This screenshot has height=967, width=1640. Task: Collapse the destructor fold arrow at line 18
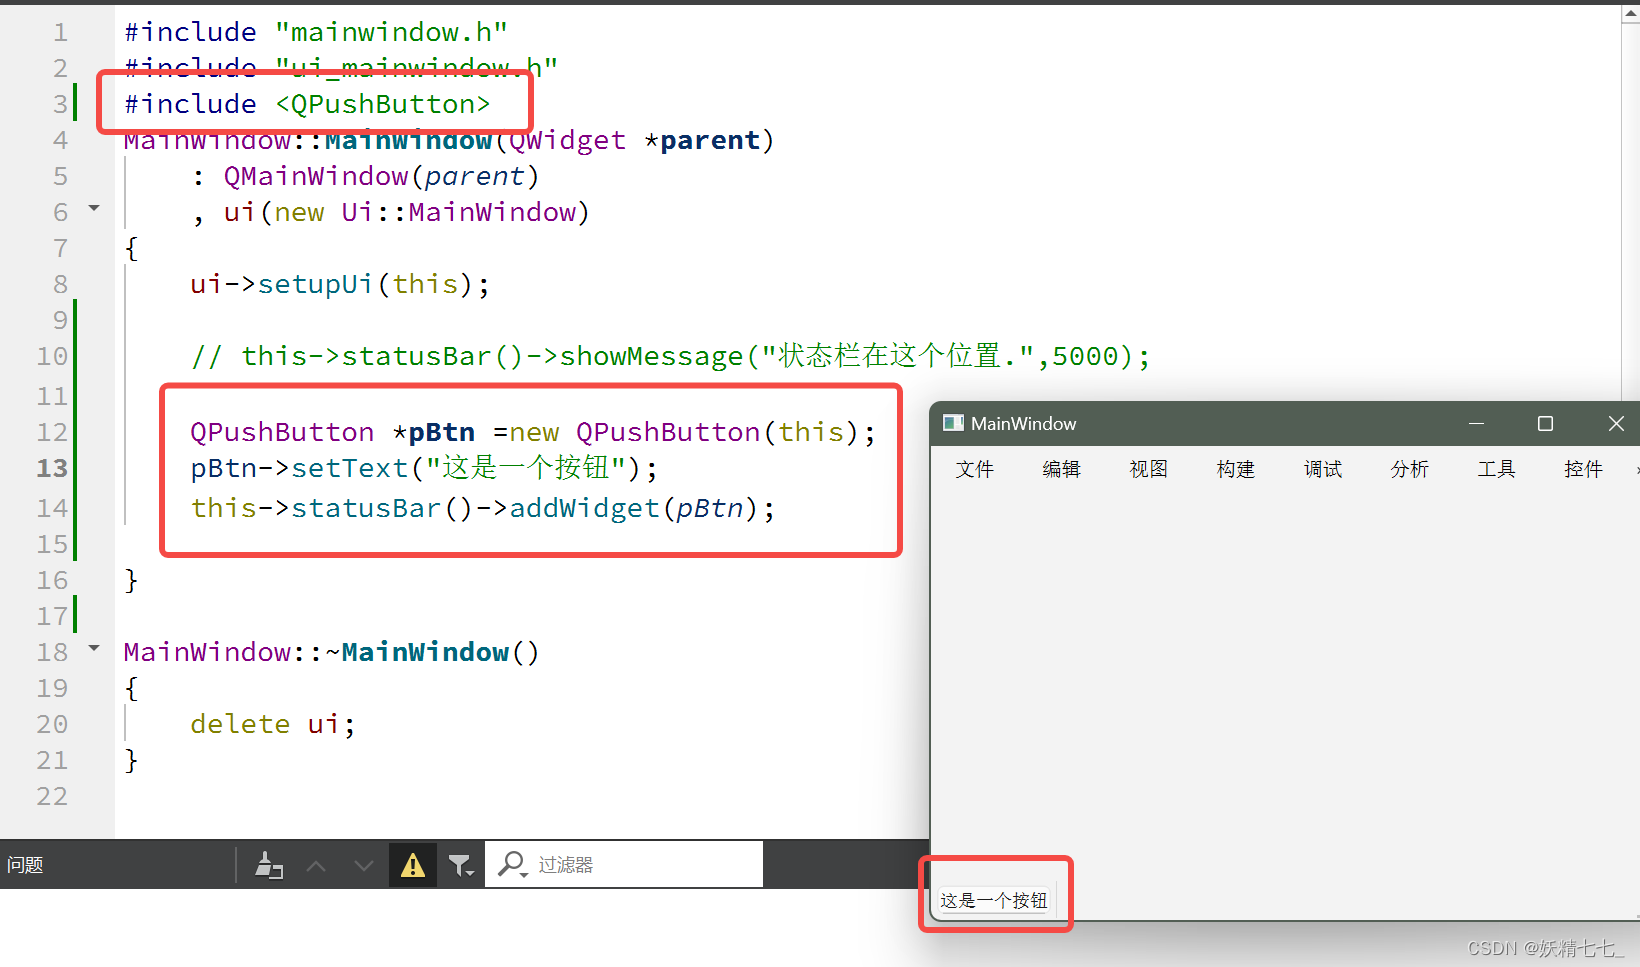[94, 648]
